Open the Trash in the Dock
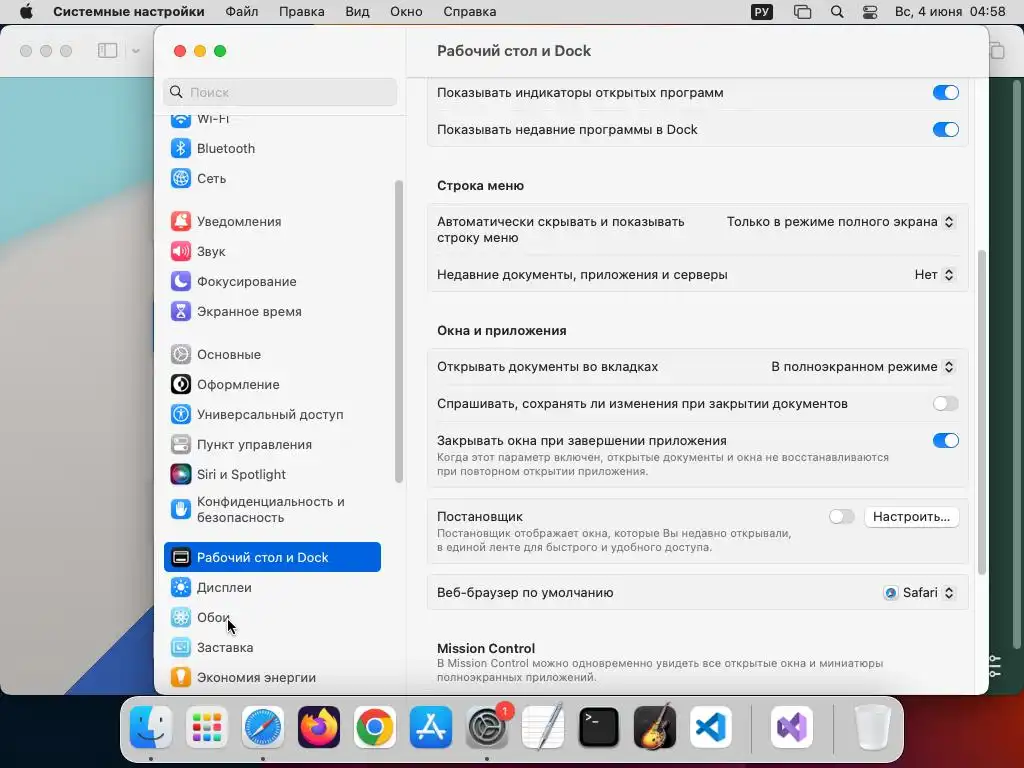1024x768 pixels. (872, 727)
